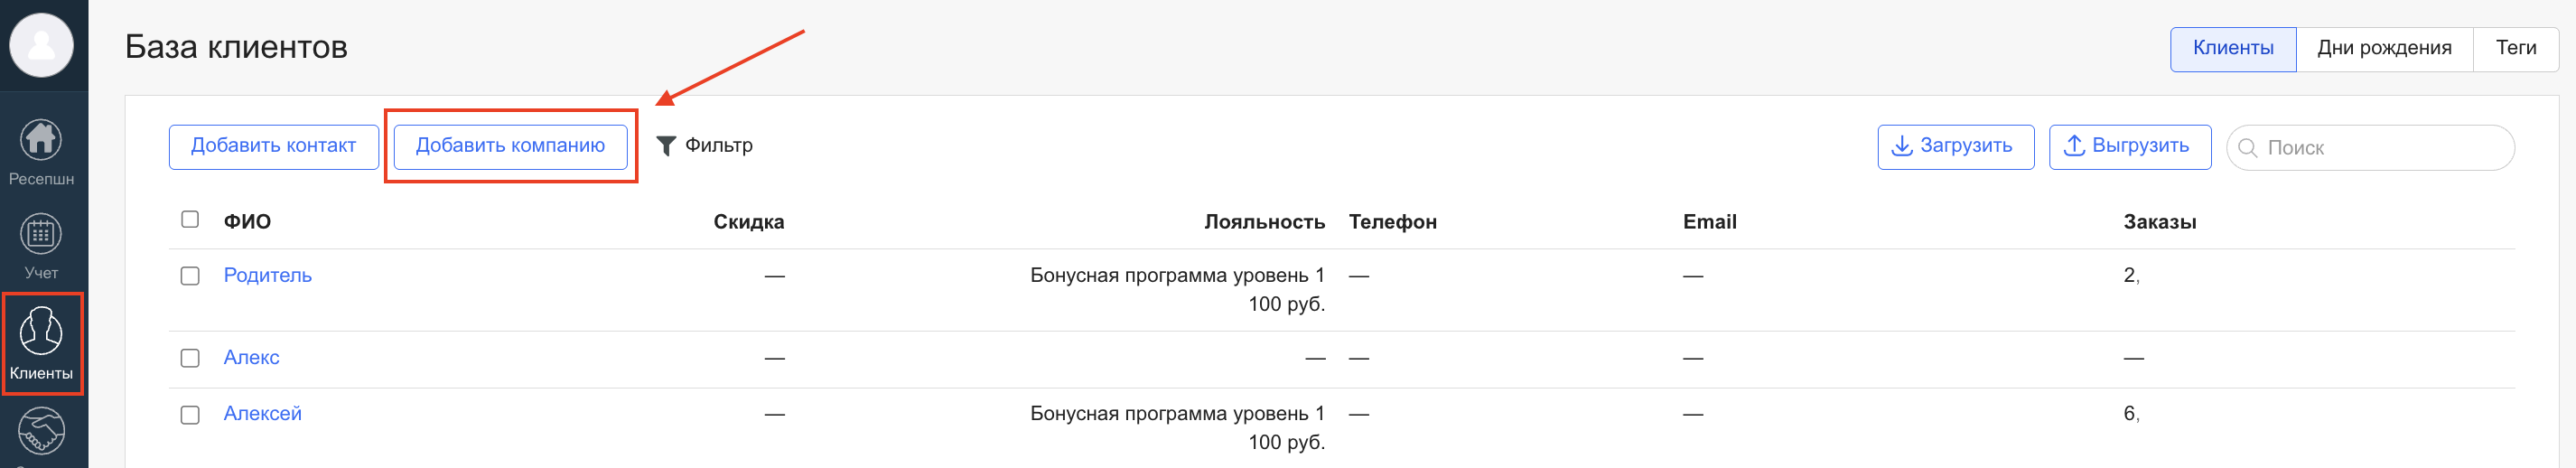Click the Фильтр funnel icon
The image size is (2576, 468).
[x=666, y=146]
